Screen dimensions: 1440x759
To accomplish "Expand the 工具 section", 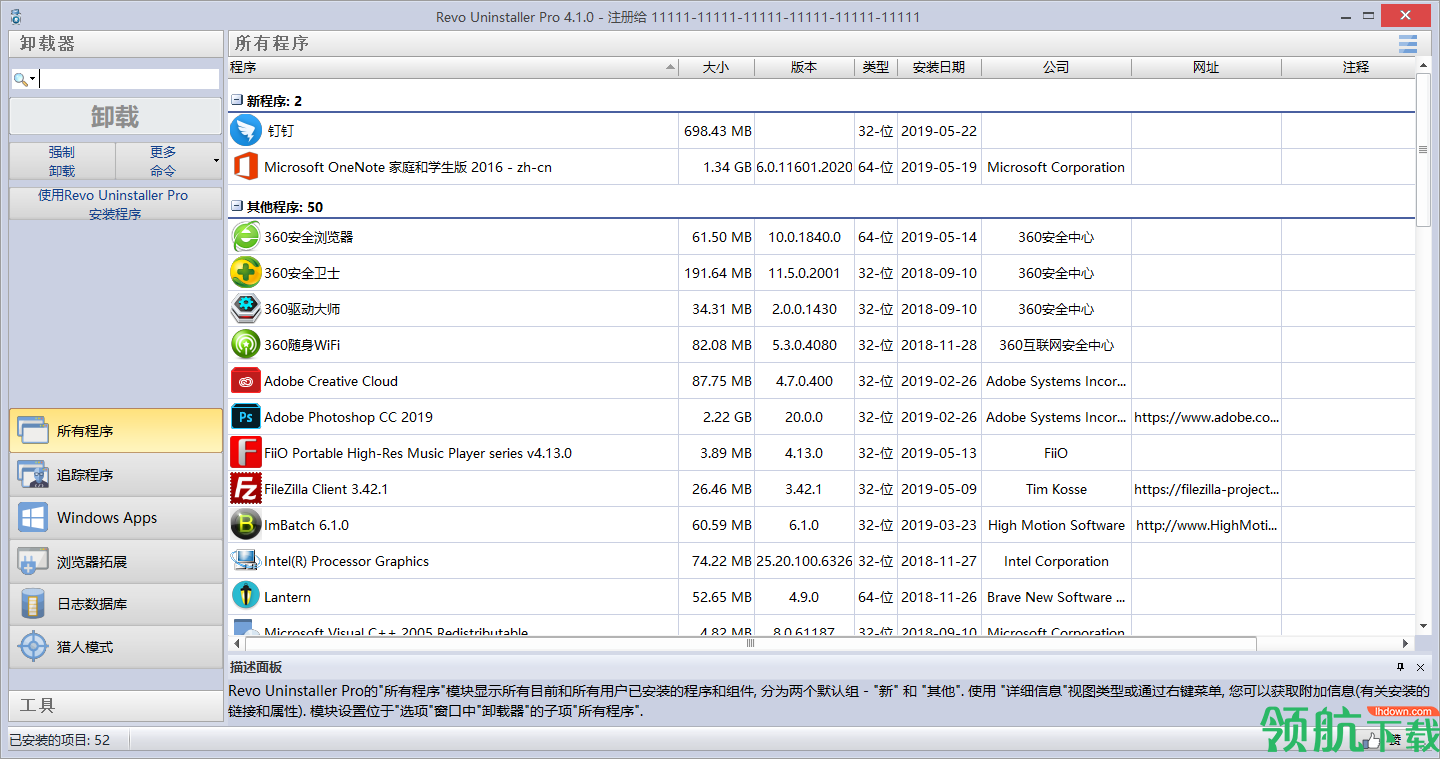I will (116, 705).
